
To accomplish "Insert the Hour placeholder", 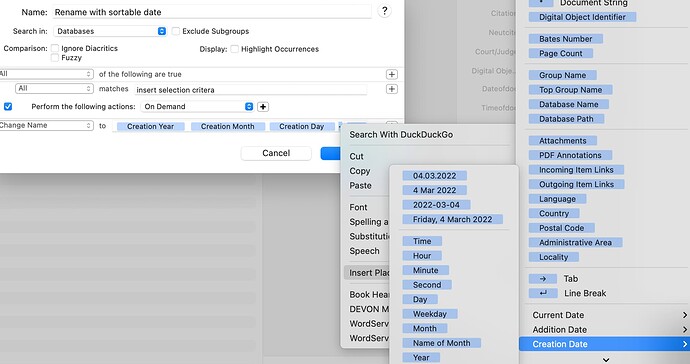I will (x=422, y=256).
